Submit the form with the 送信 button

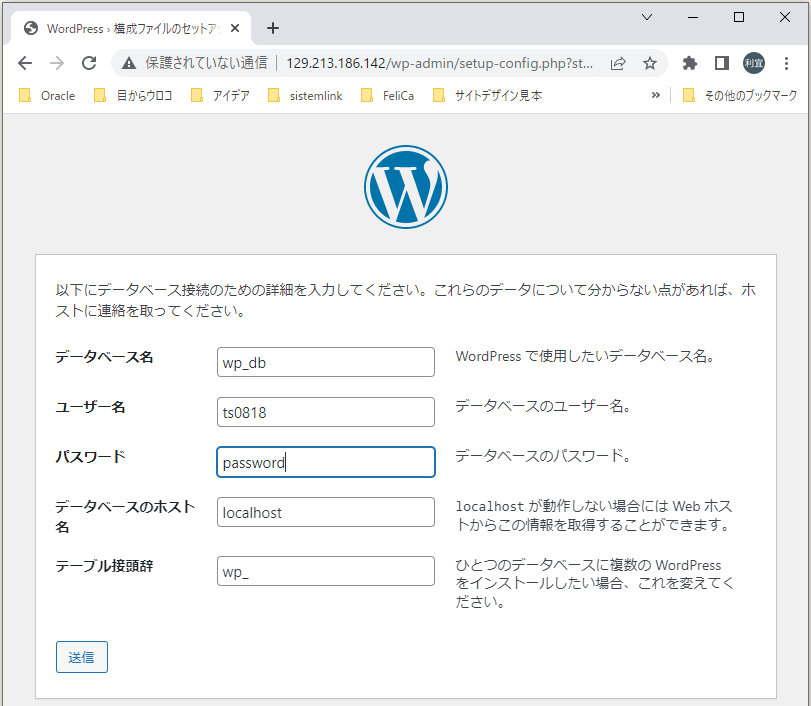[82, 657]
